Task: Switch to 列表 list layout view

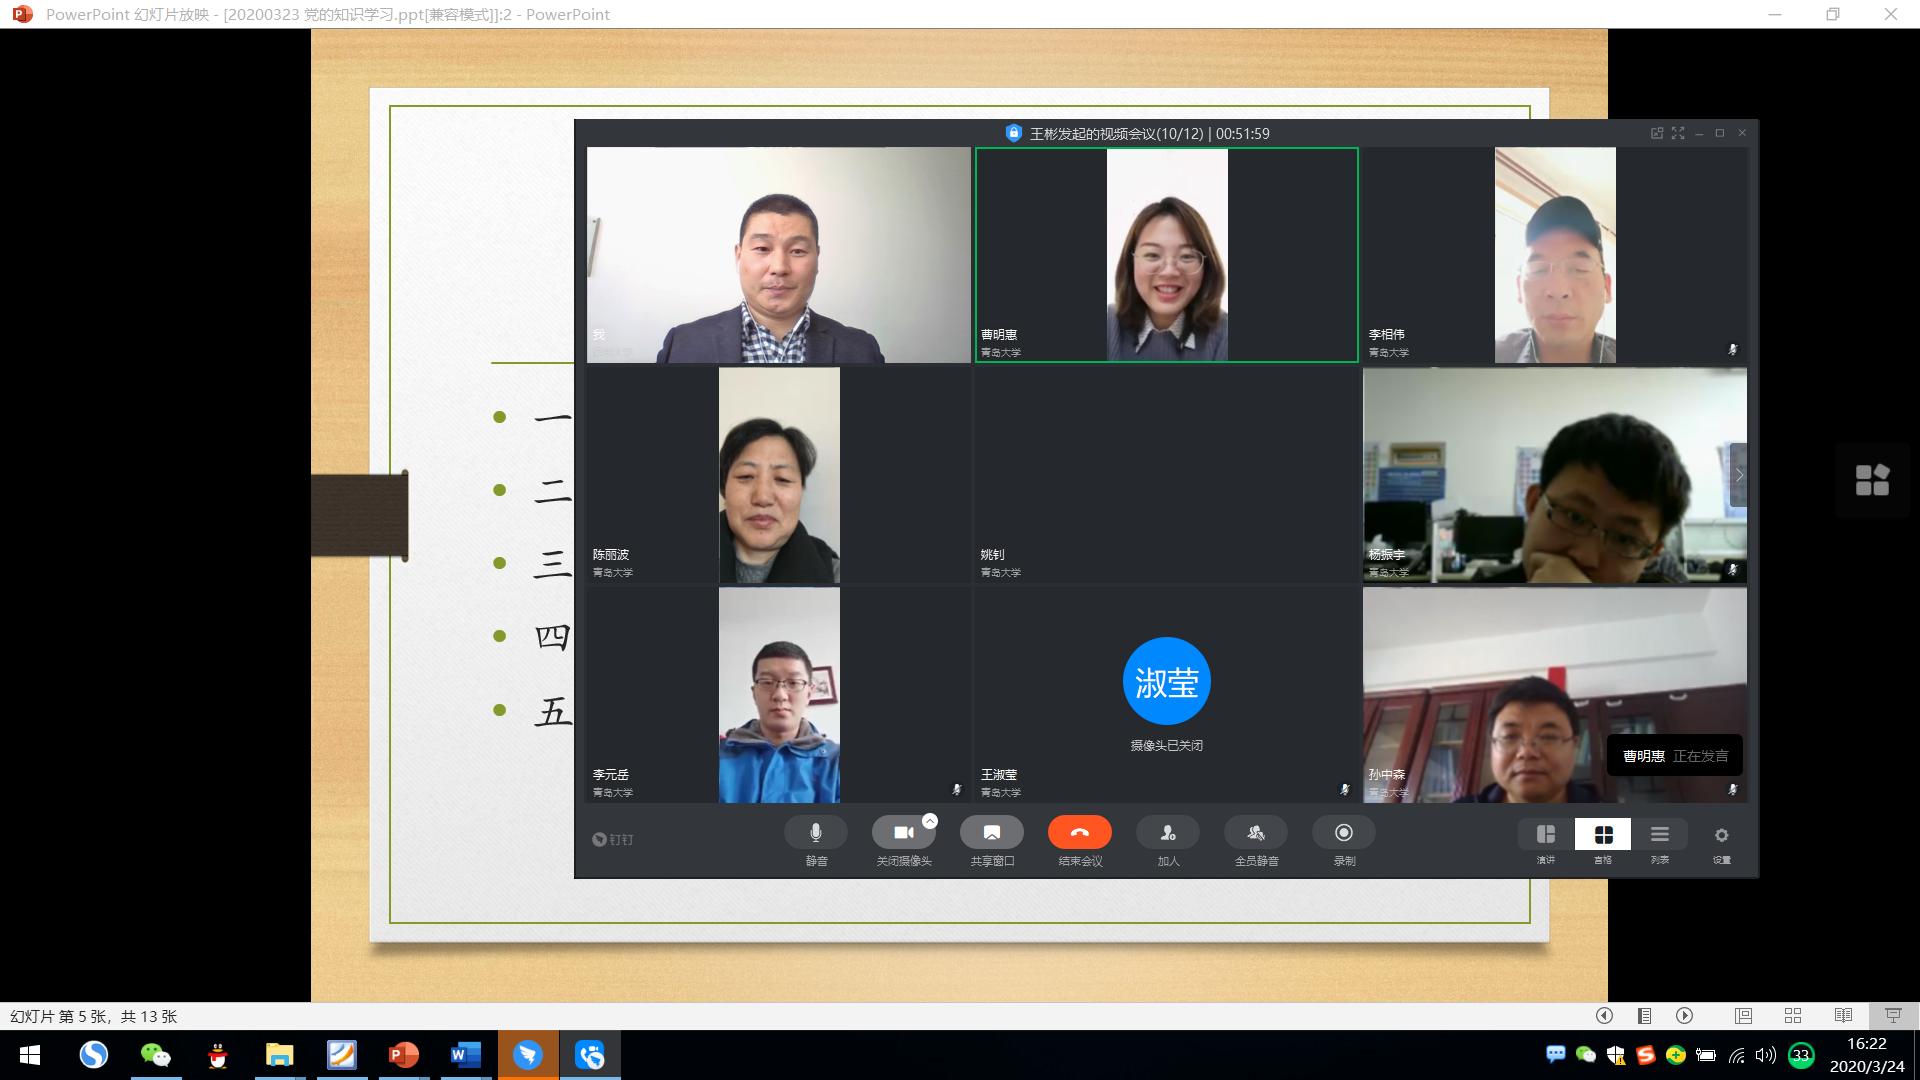Action: [x=1660, y=835]
